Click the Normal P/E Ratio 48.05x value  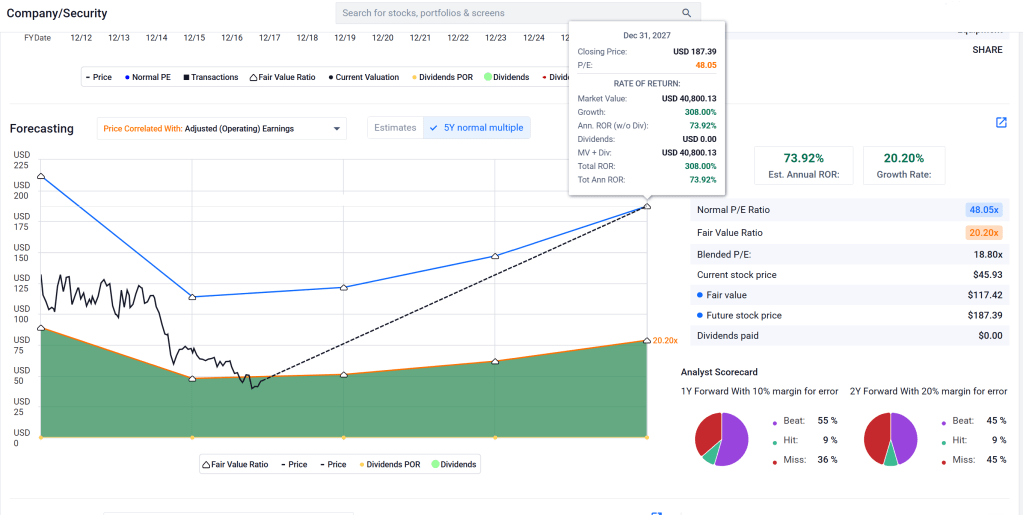pyautogui.click(x=983, y=210)
